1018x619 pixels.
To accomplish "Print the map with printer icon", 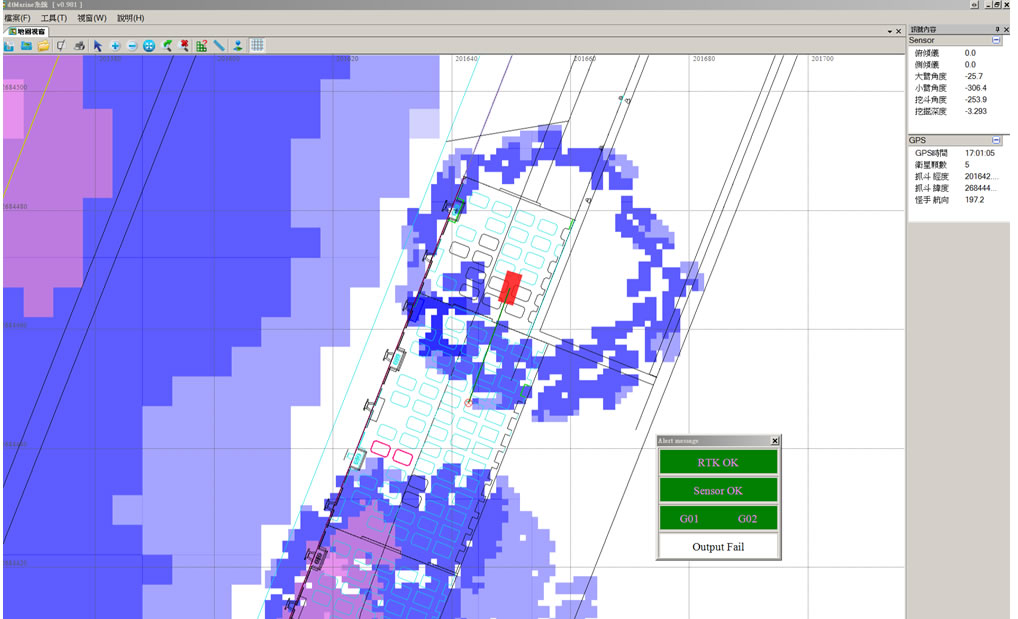I will 79,45.
